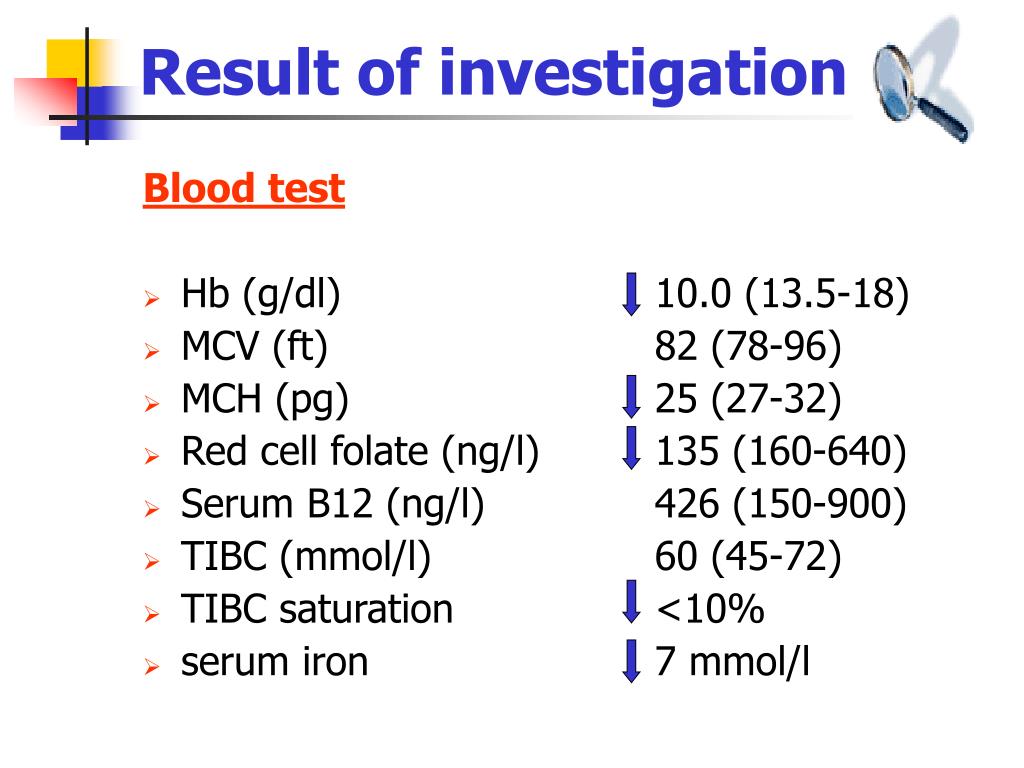Click the down arrow beside serum iron value
The width and height of the screenshot is (1024, 768).
coord(631,661)
